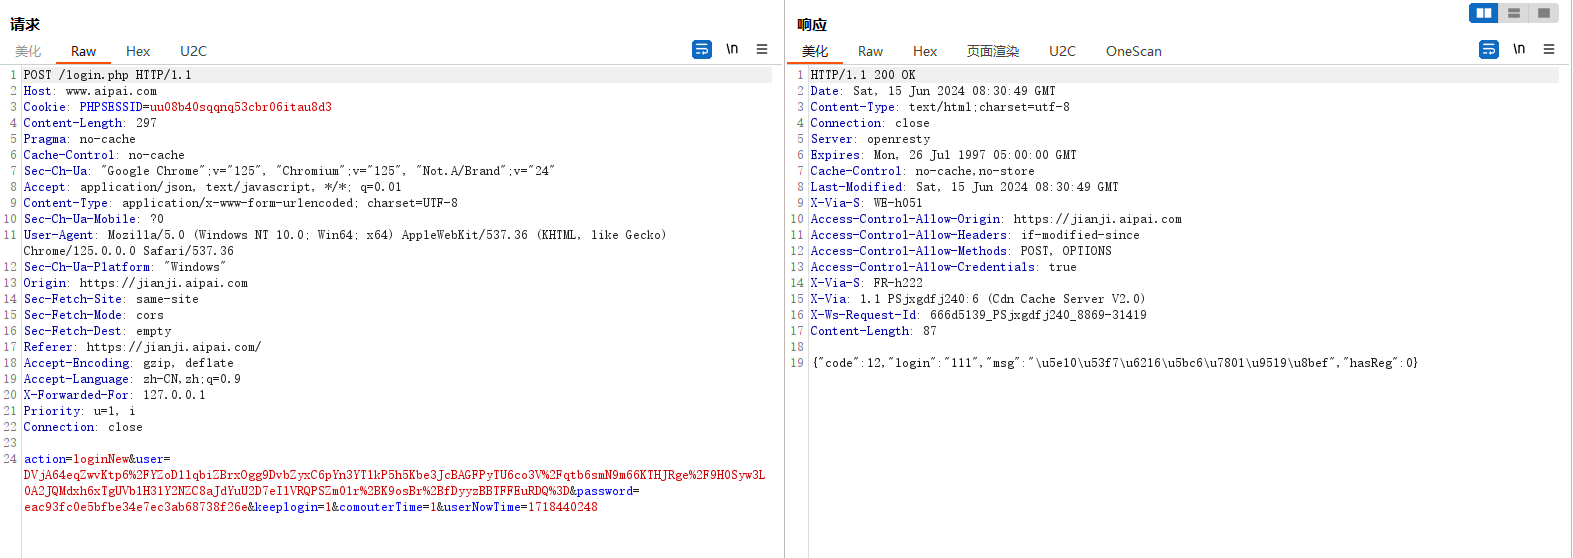Screen dimensions: 1573x558
Task: Switch response view to Raw tab
Action: coord(870,51)
